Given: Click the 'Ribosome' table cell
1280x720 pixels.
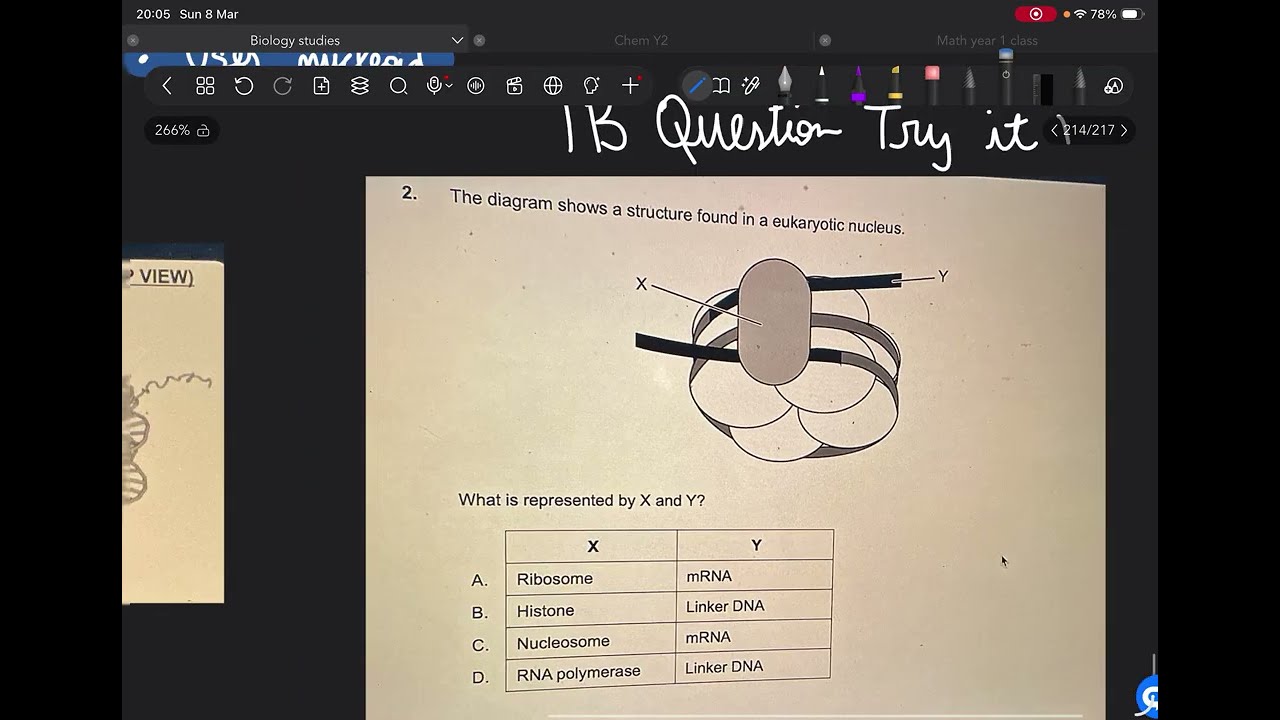Looking at the screenshot, I should coord(591,578).
